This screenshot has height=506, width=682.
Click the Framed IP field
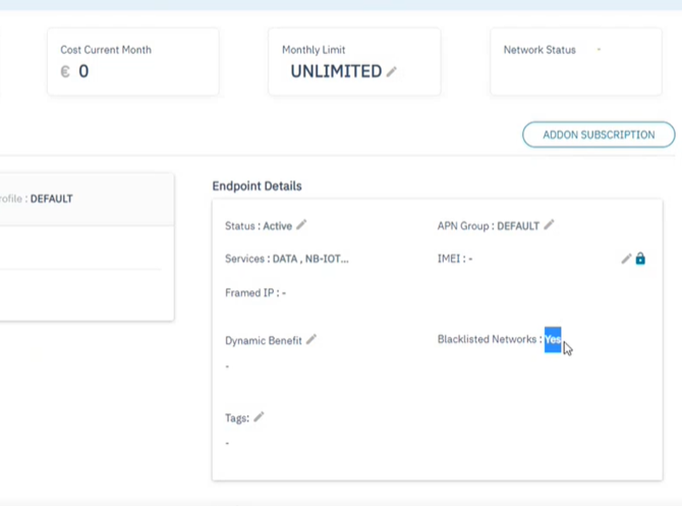point(255,293)
